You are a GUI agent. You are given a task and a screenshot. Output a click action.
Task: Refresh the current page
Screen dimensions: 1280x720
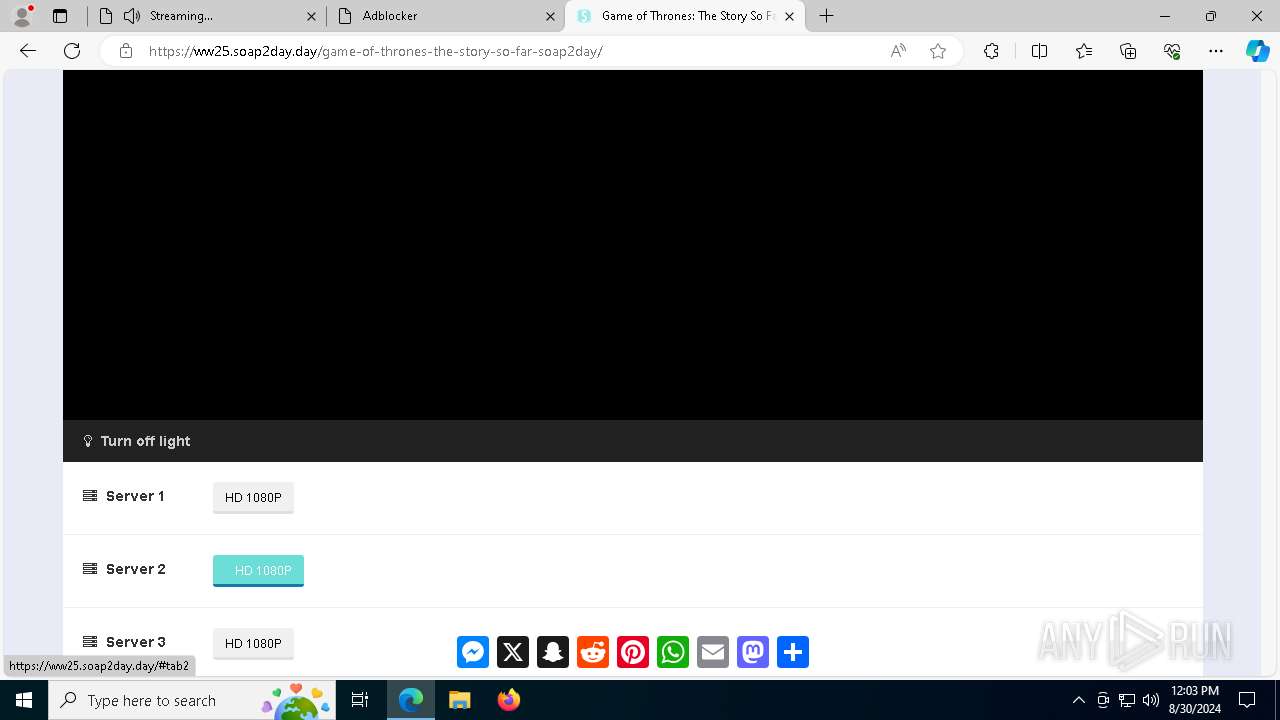(x=72, y=51)
